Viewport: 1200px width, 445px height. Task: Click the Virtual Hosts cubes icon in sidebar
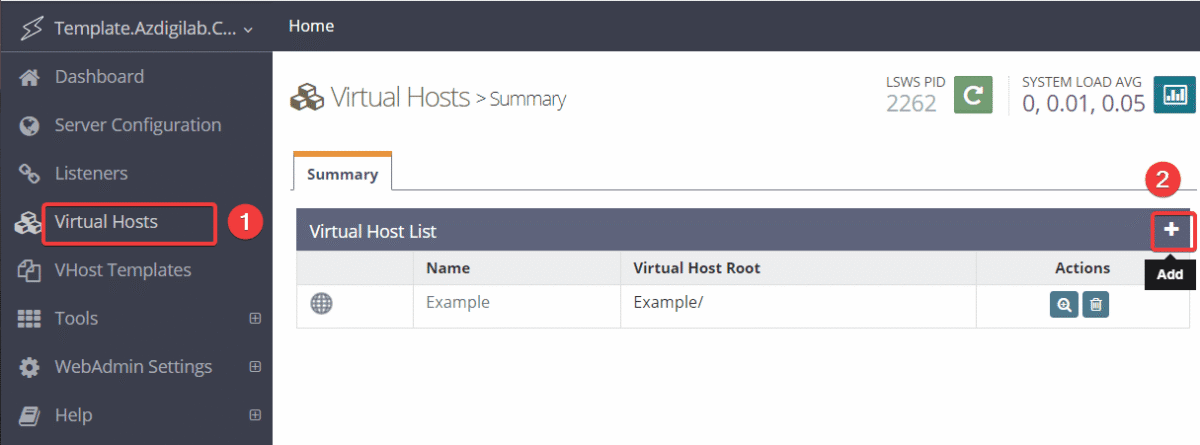pyautogui.click(x=26, y=223)
